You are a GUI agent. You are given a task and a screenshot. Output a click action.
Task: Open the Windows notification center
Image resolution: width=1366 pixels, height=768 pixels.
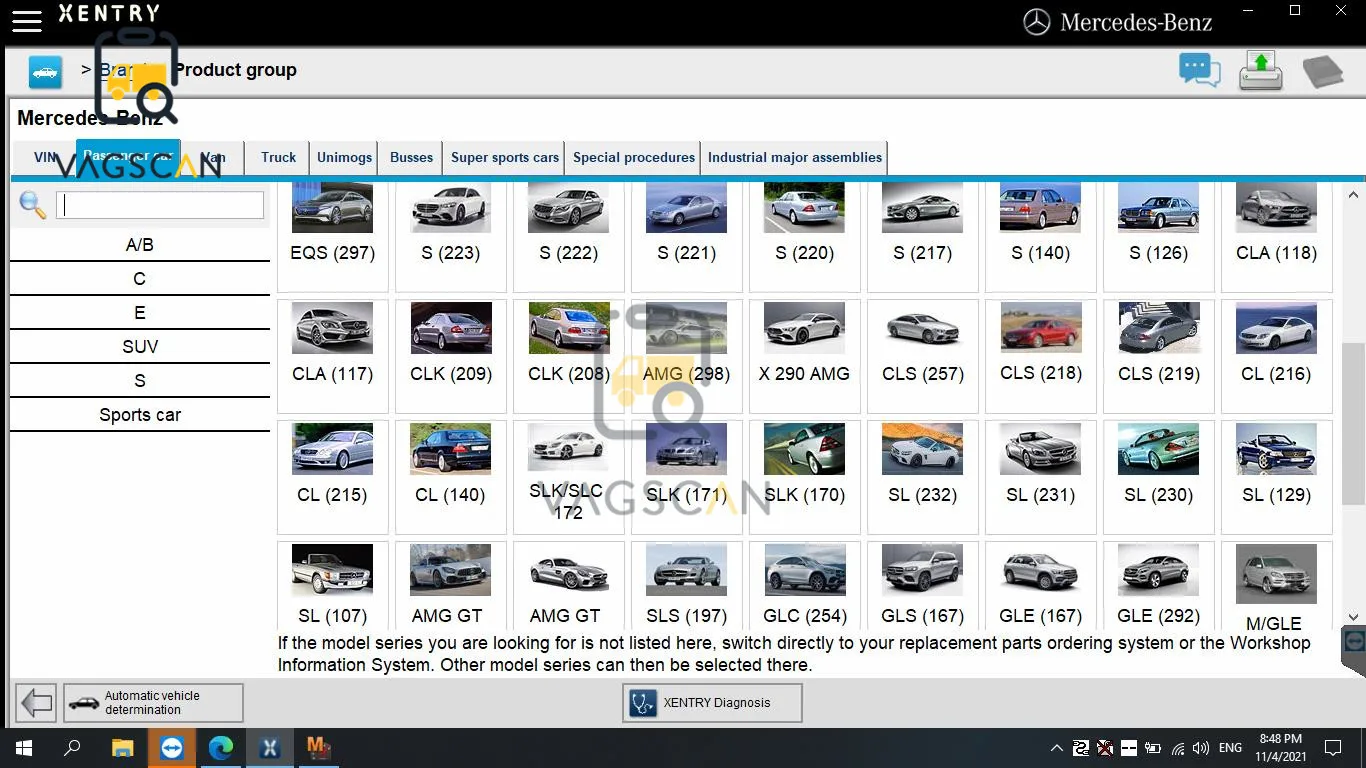point(1332,748)
